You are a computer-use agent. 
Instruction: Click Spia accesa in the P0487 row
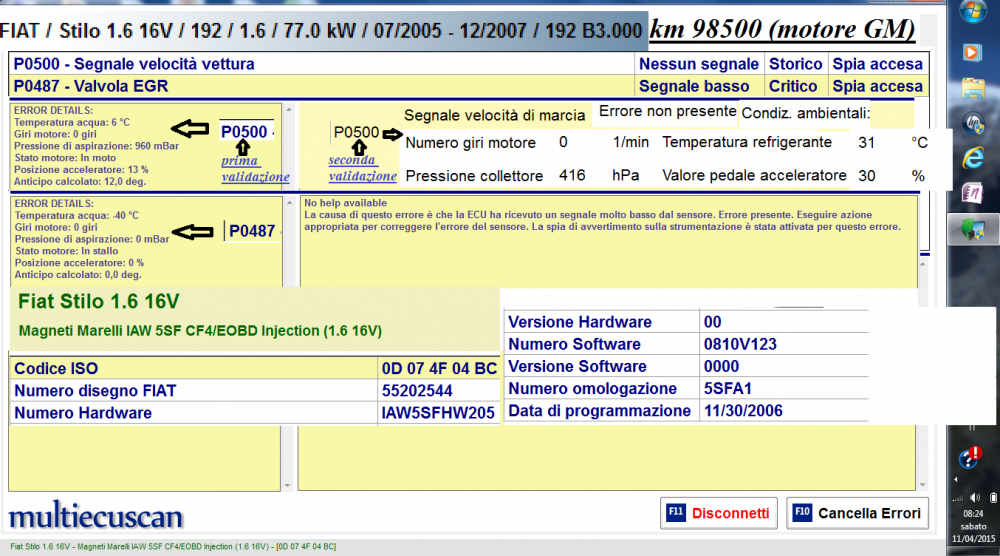(x=878, y=86)
